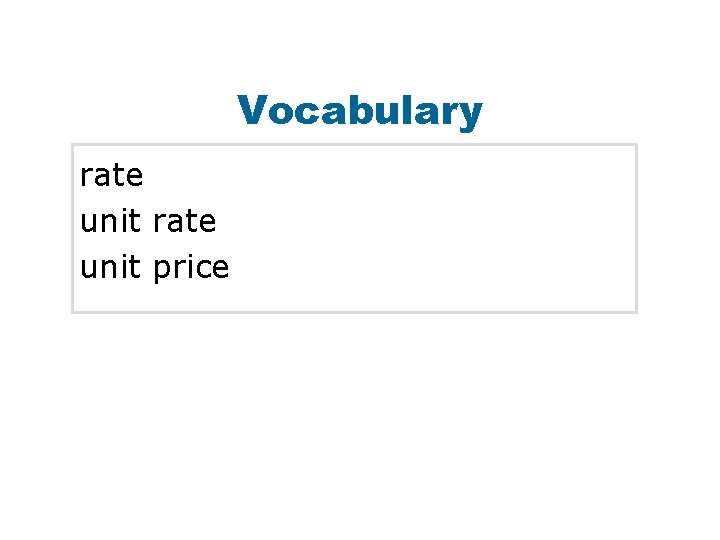The width and height of the screenshot is (720, 540).
Task: Click the word "rate" in "unit rate"
Action: (x=185, y=222)
